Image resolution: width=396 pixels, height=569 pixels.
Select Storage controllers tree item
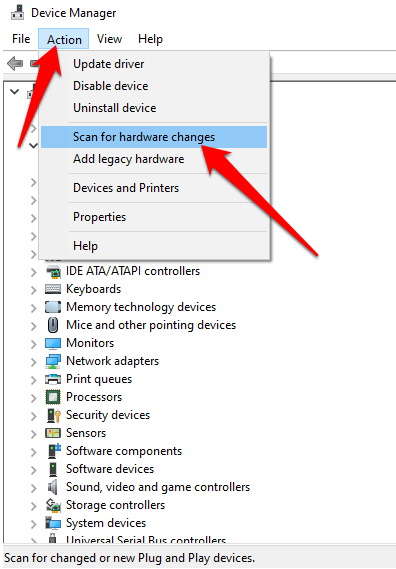pyautogui.click(x=115, y=505)
